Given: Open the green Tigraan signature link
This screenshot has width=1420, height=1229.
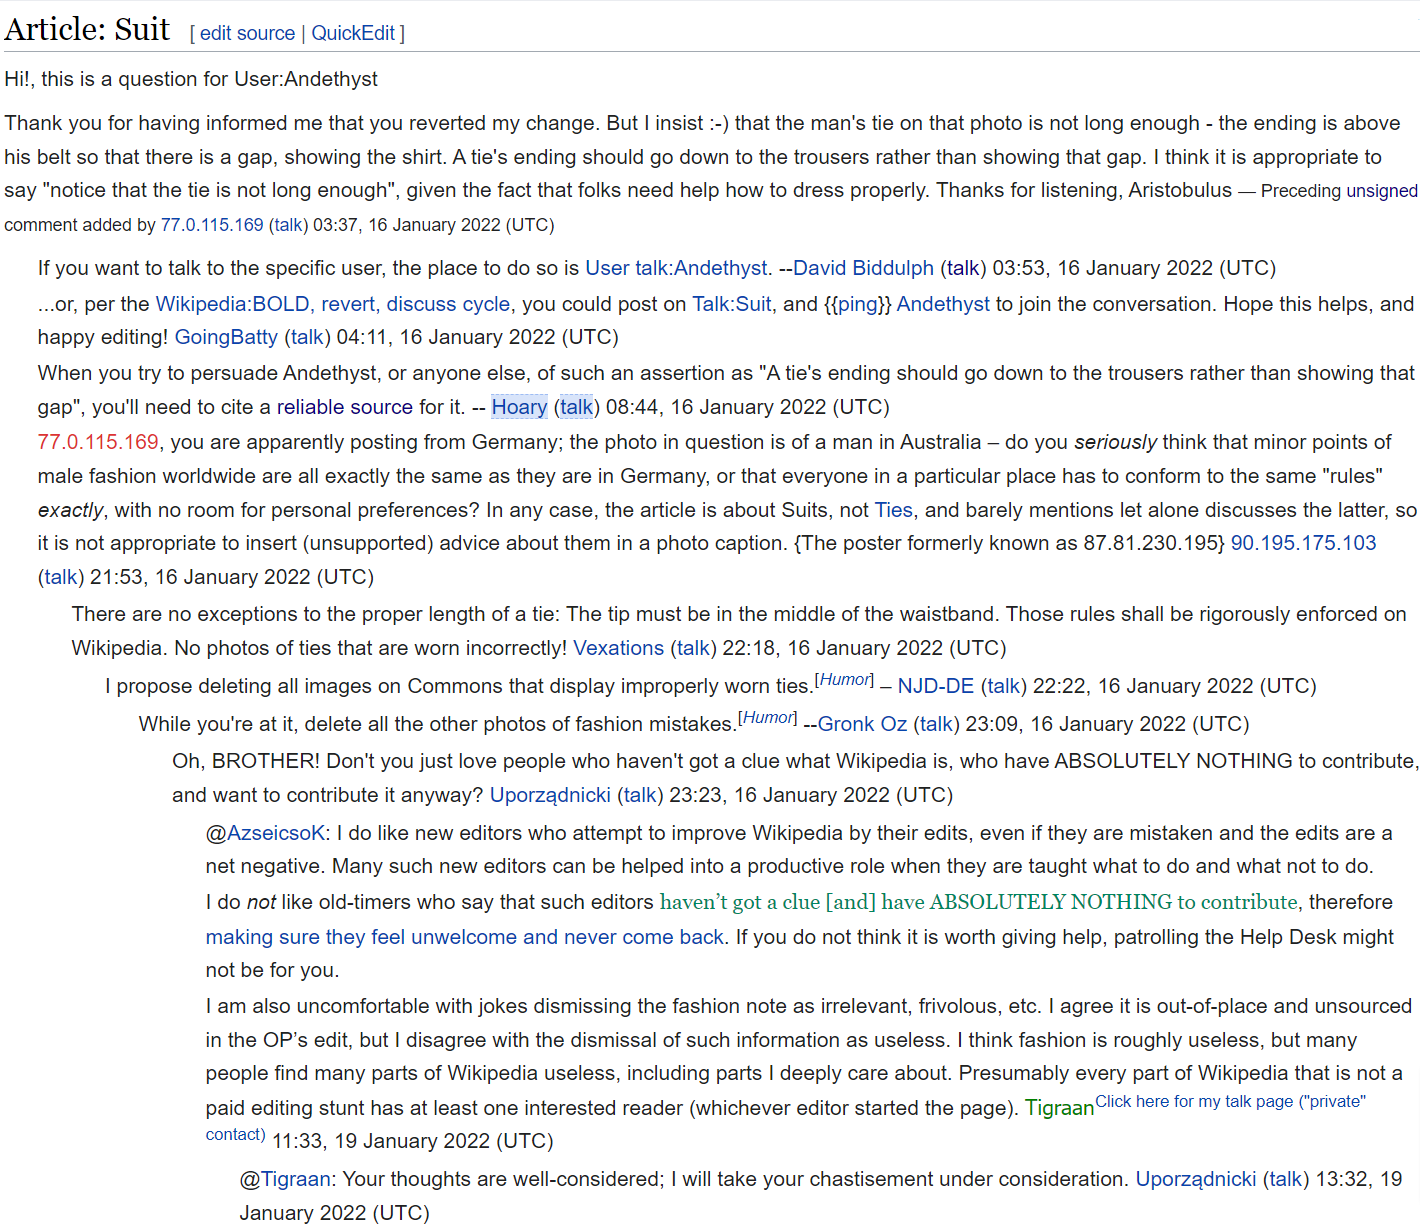Looking at the screenshot, I should 1060,1108.
